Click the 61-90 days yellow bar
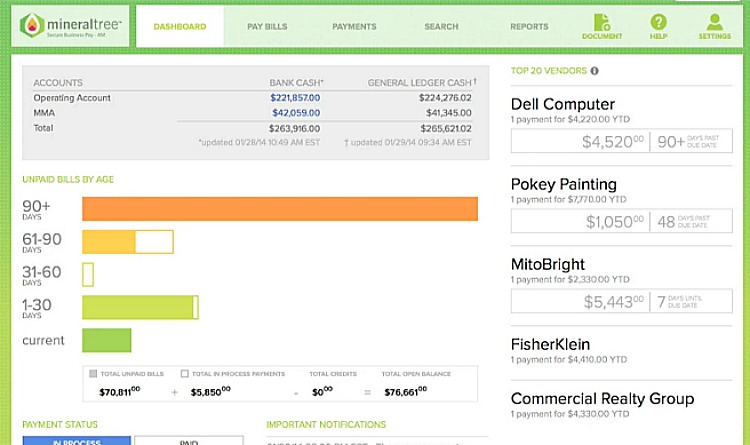Image resolution: width=750 pixels, height=445 pixels. pos(128,242)
